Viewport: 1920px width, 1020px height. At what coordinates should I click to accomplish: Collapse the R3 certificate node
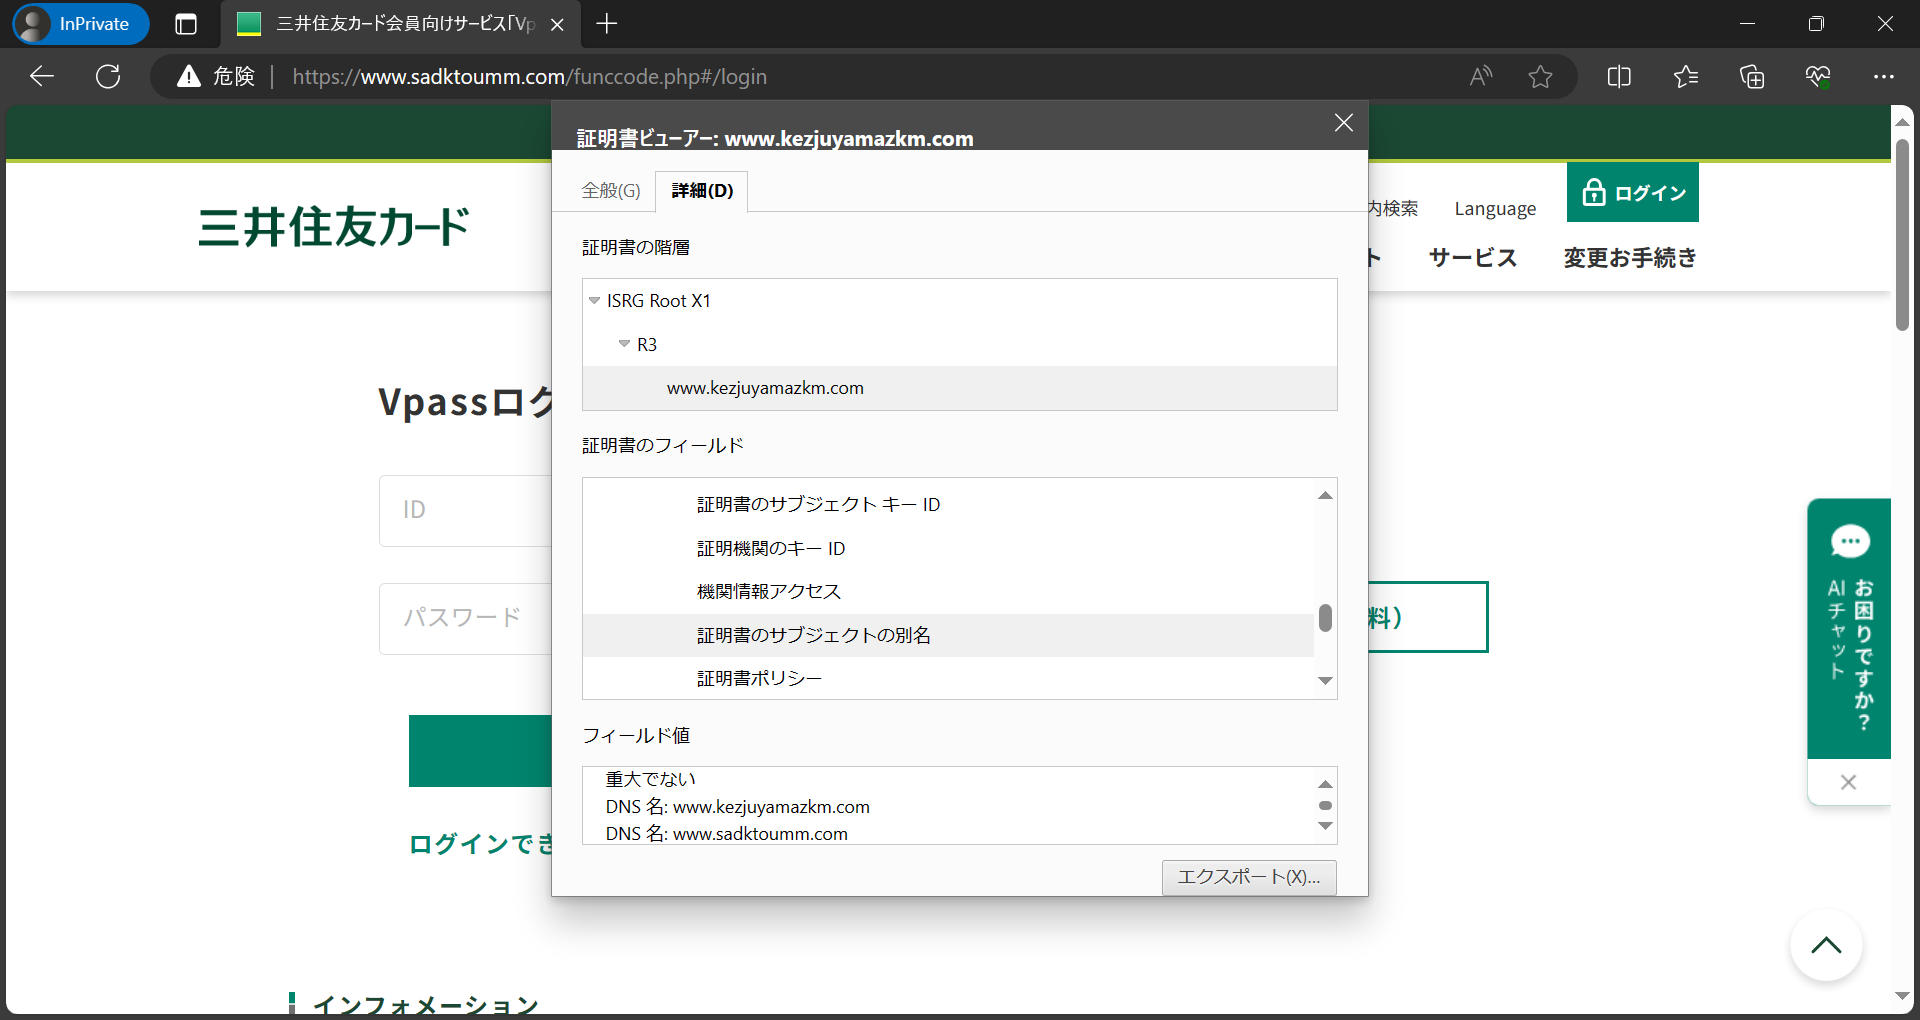point(624,344)
